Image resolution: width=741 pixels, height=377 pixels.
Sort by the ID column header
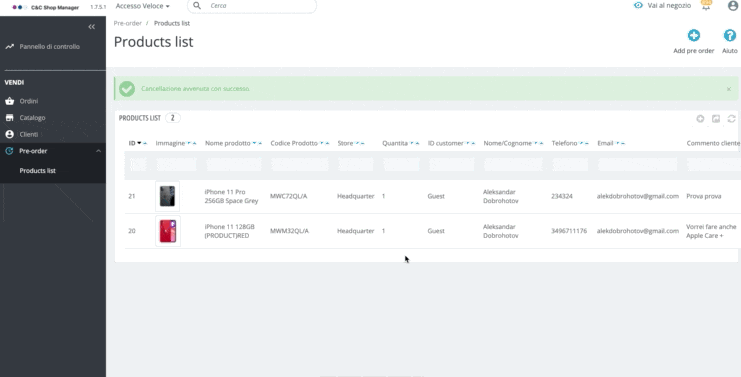click(x=132, y=143)
